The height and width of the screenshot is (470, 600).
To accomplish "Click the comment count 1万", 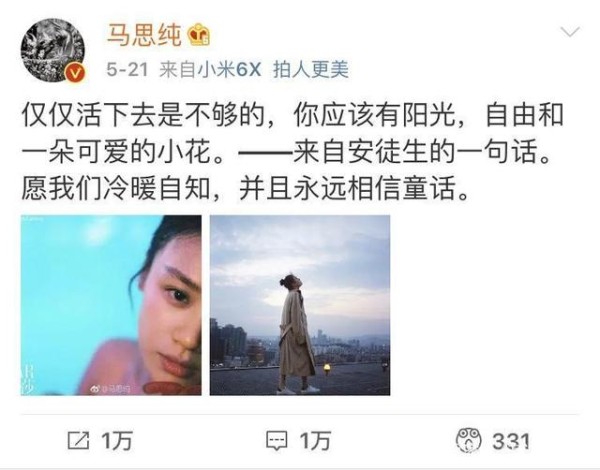I will point(315,441).
